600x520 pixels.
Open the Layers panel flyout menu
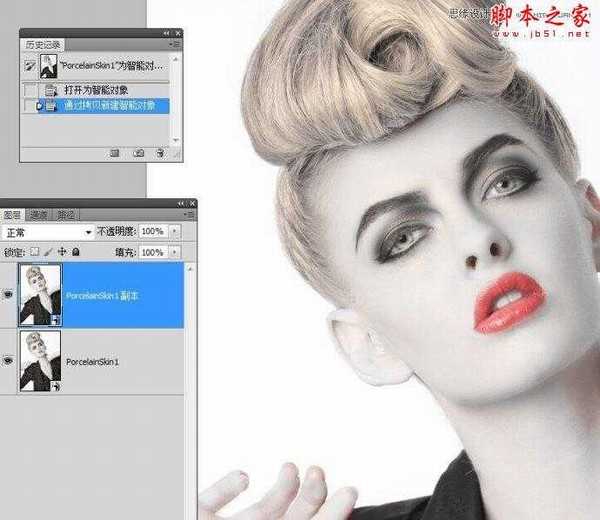[x=189, y=215]
